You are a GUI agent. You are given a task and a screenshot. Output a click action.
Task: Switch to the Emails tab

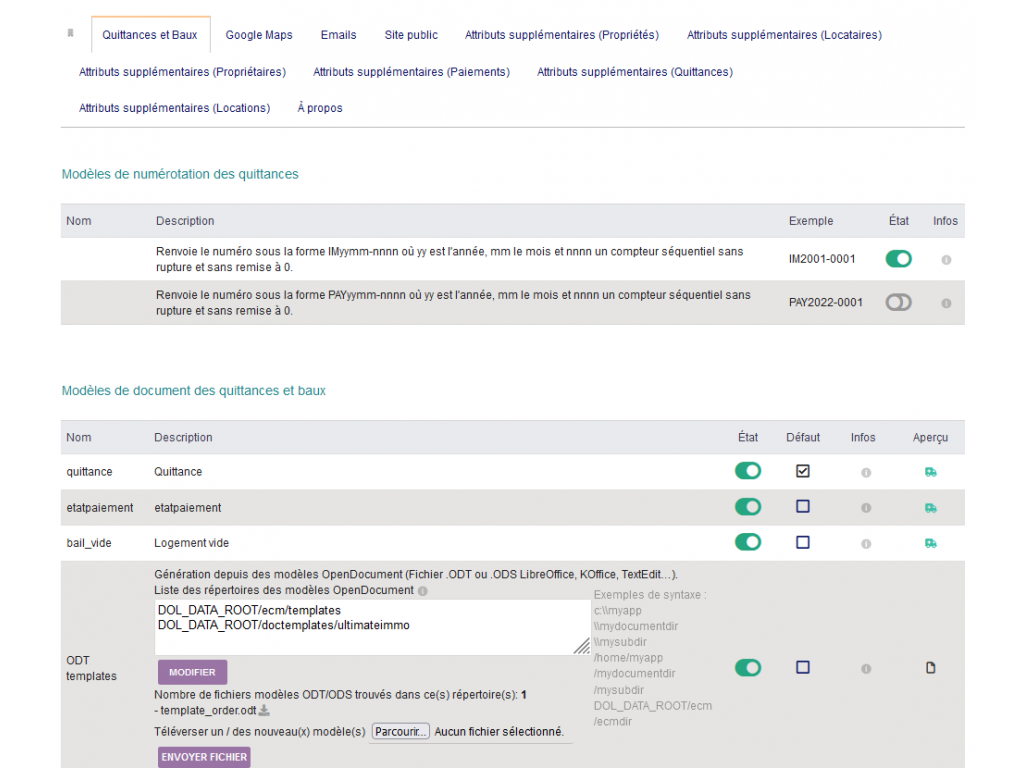pyautogui.click(x=338, y=35)
